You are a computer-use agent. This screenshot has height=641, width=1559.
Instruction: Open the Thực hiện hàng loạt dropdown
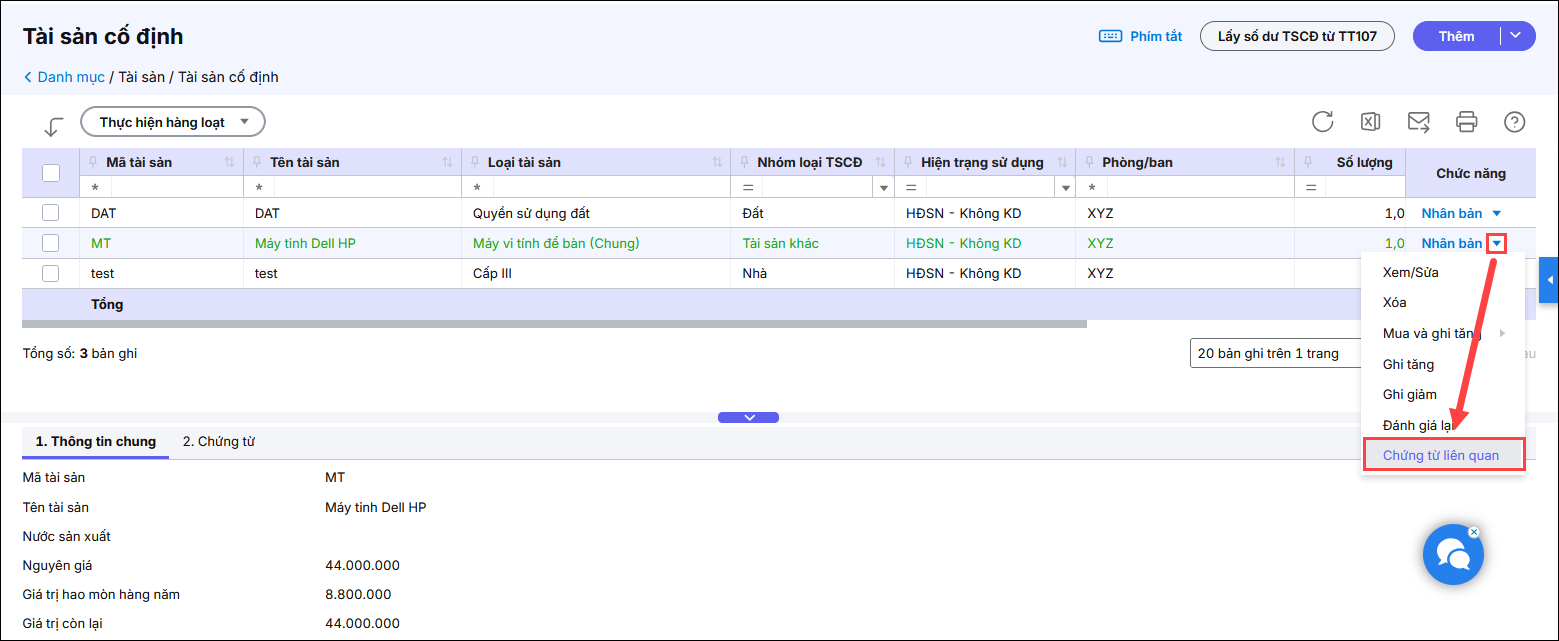coord(172,122)
